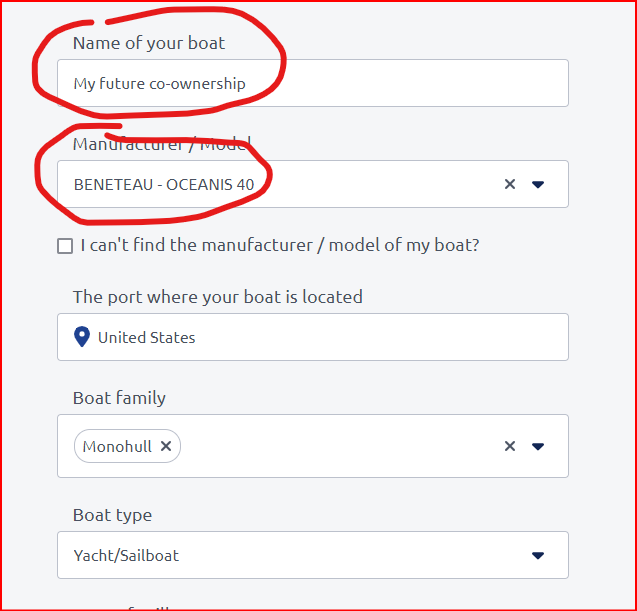The height and width of the screenshot is (611, 637).
Task: Open the Manufacturer / Model dropdown arrow
Action: coord(538,184)
